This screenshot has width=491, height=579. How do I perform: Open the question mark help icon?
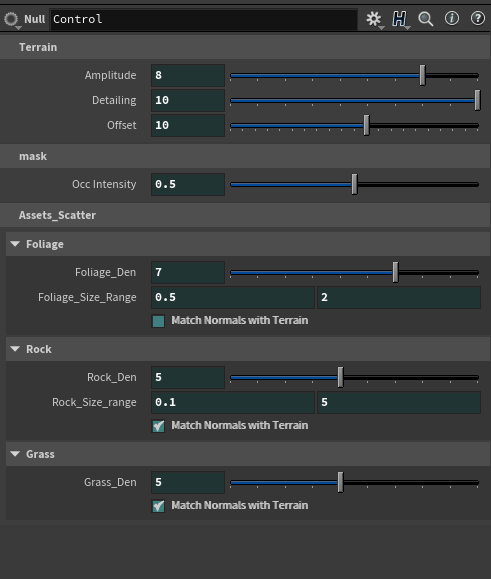point(478,18)
